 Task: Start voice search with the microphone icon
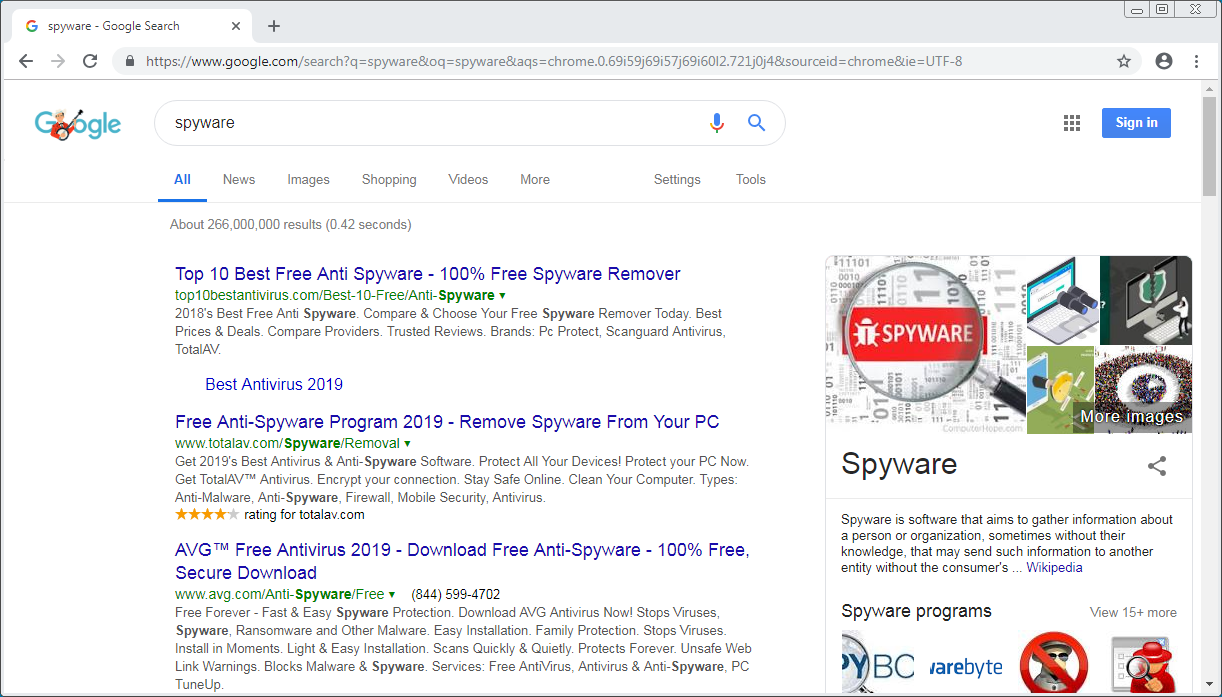(716, 123)
